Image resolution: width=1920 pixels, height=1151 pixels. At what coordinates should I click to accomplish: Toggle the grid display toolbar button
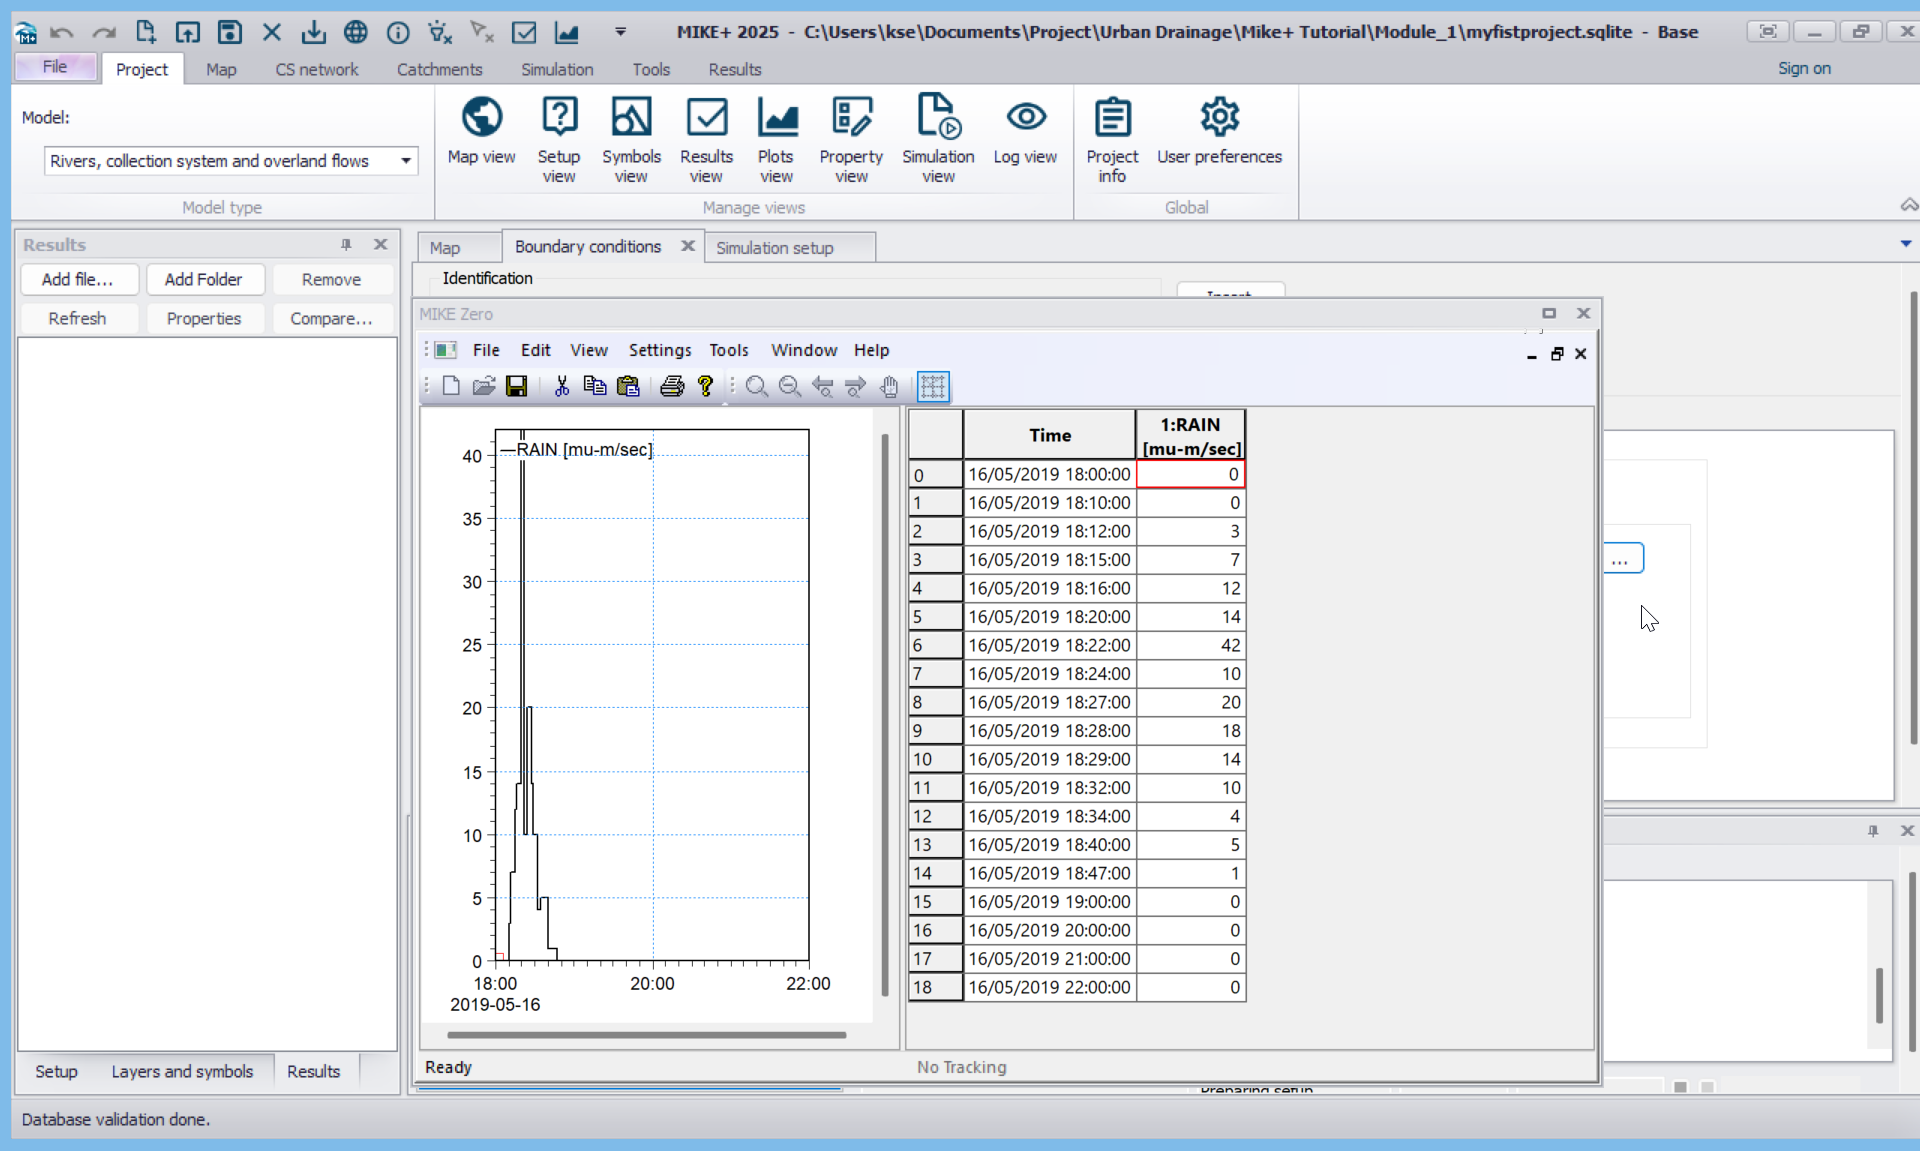click(x=932, y=386)
